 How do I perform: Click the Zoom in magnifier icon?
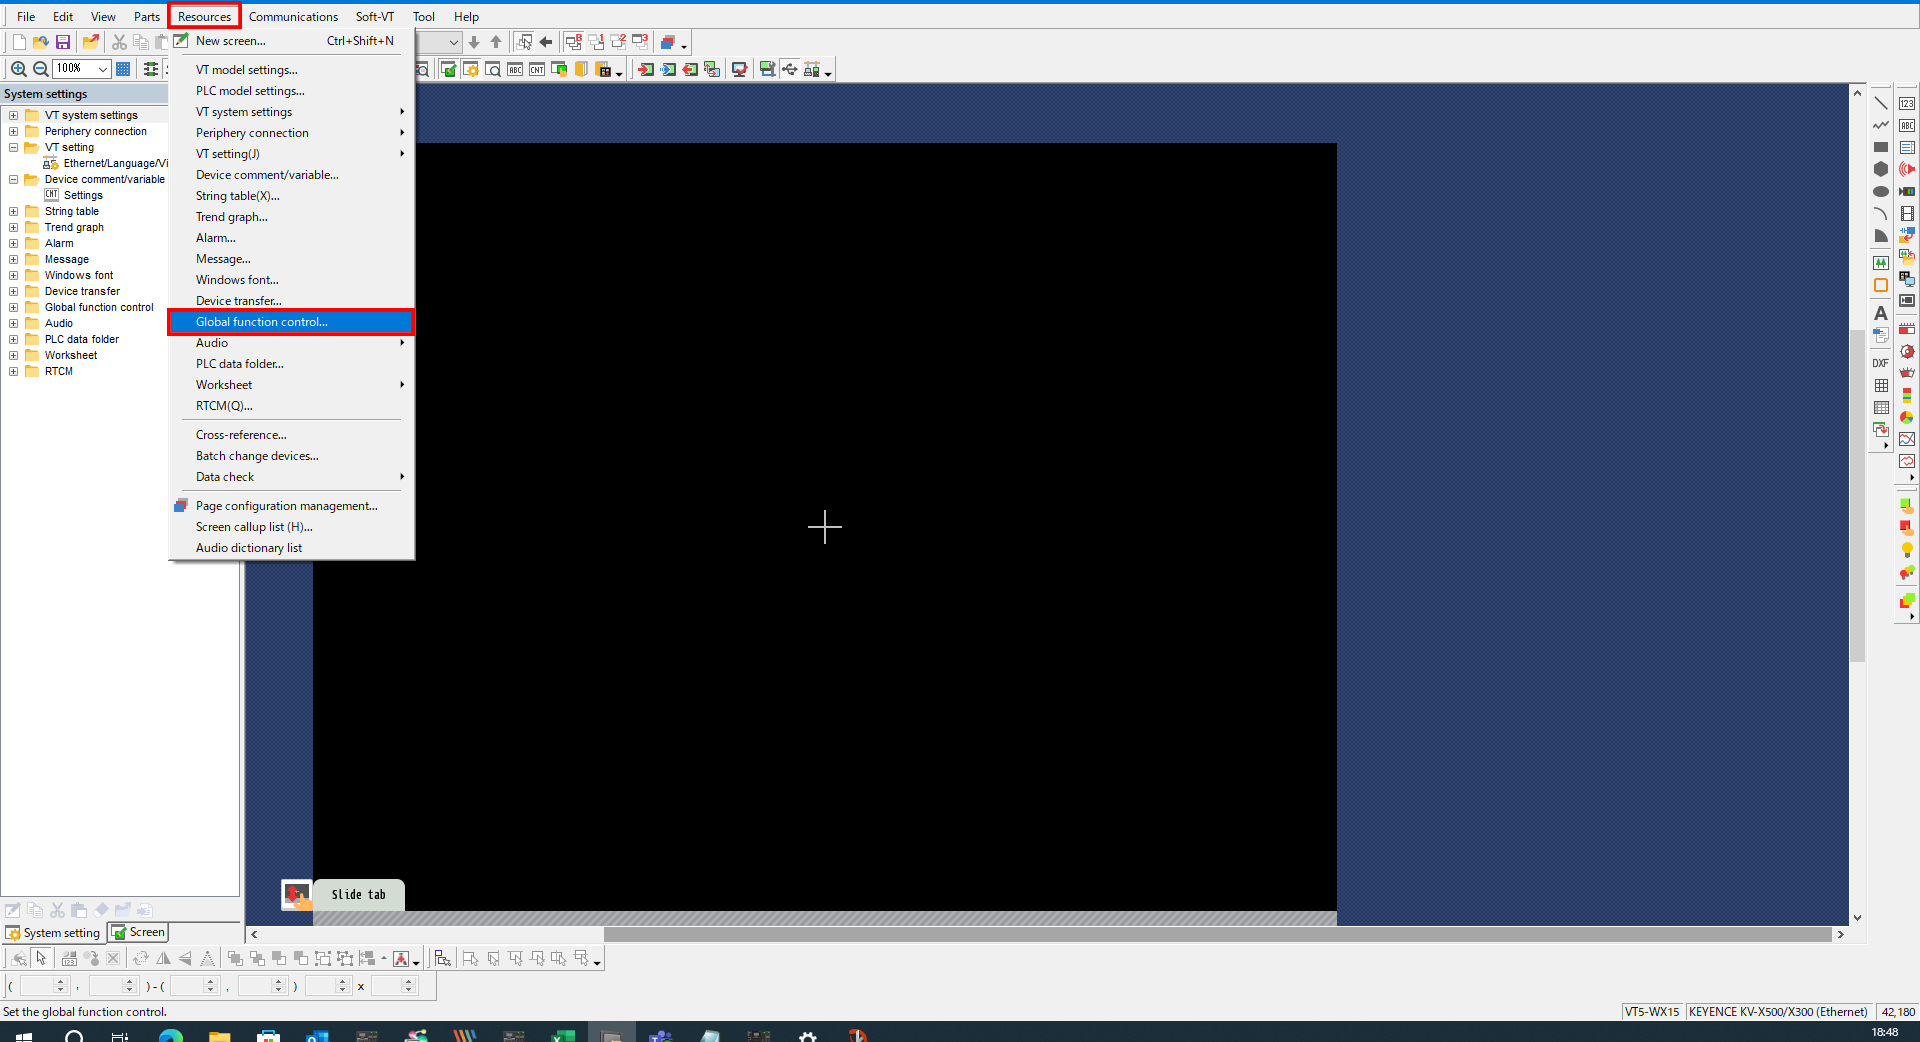pos(18,69)
